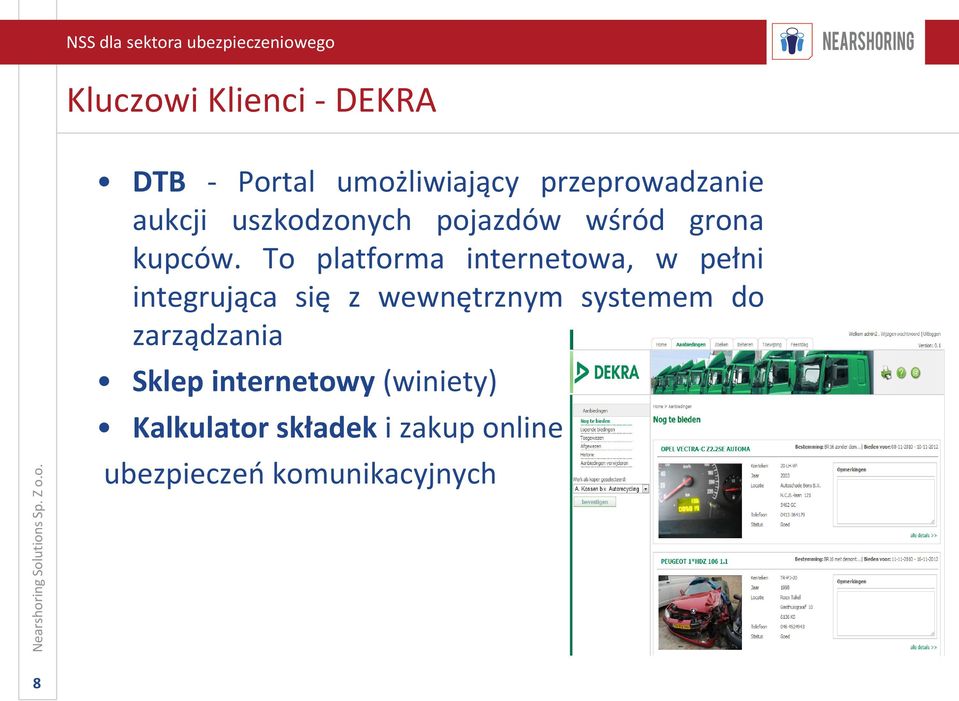
Task: Click the 'Nog te bieden' page heading
Action: [676, 420]
